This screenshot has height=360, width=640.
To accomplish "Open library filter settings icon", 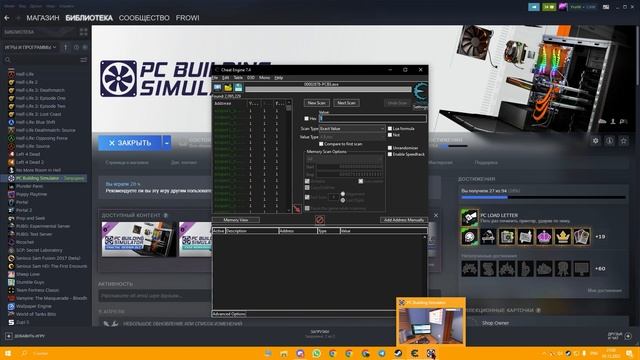I will [83, 60].
